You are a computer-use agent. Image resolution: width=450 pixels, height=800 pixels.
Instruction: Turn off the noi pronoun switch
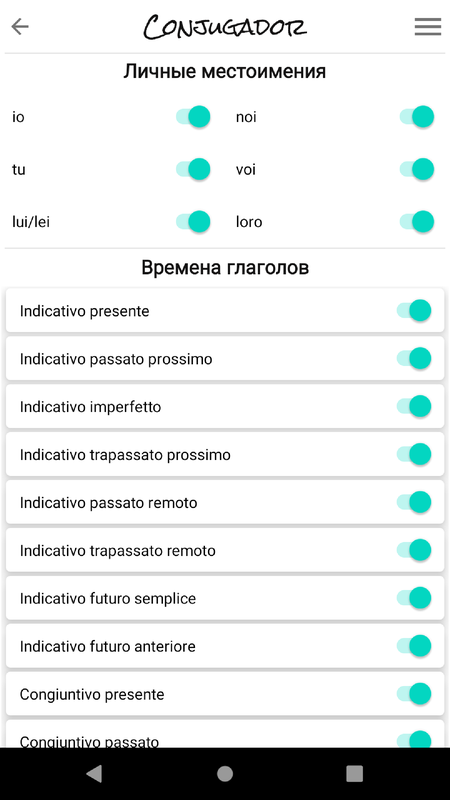(417, 117)
